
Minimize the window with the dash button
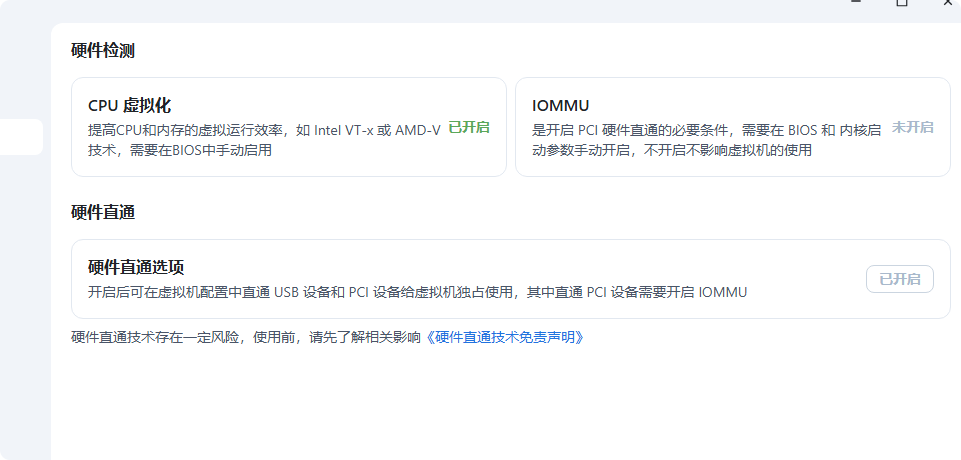click(x=856, y=2)
